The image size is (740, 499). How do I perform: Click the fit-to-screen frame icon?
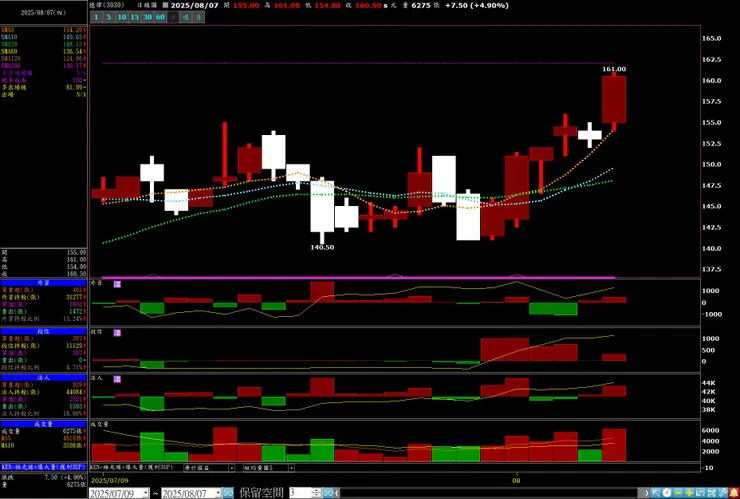pyautogui.click(x=711, y=492)
